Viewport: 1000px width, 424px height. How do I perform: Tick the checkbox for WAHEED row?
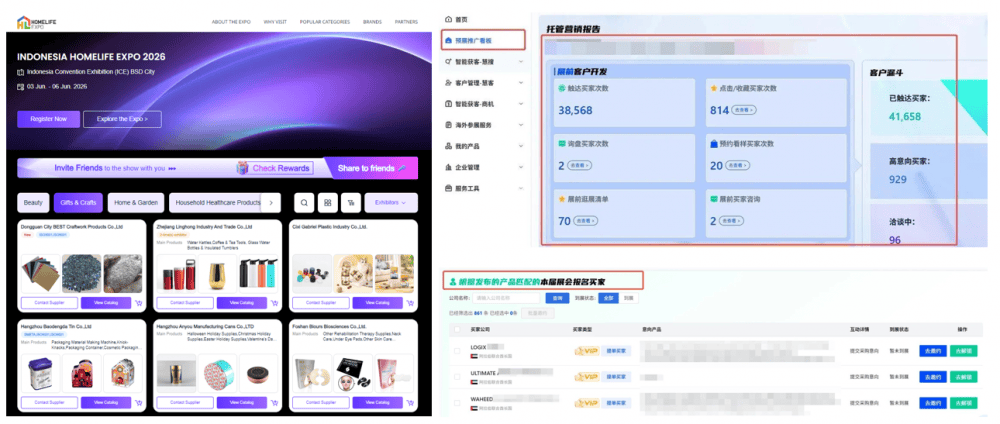pos(456,403)
